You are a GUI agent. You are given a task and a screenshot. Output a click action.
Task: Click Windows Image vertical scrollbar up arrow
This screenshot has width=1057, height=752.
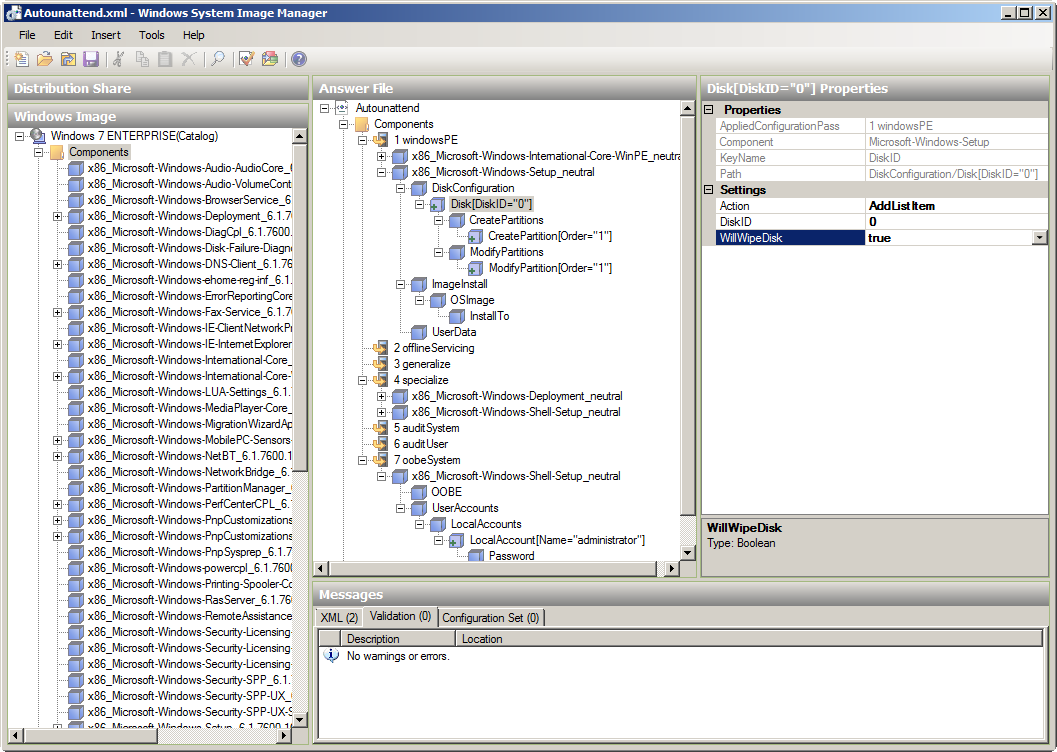coord(300,136)
